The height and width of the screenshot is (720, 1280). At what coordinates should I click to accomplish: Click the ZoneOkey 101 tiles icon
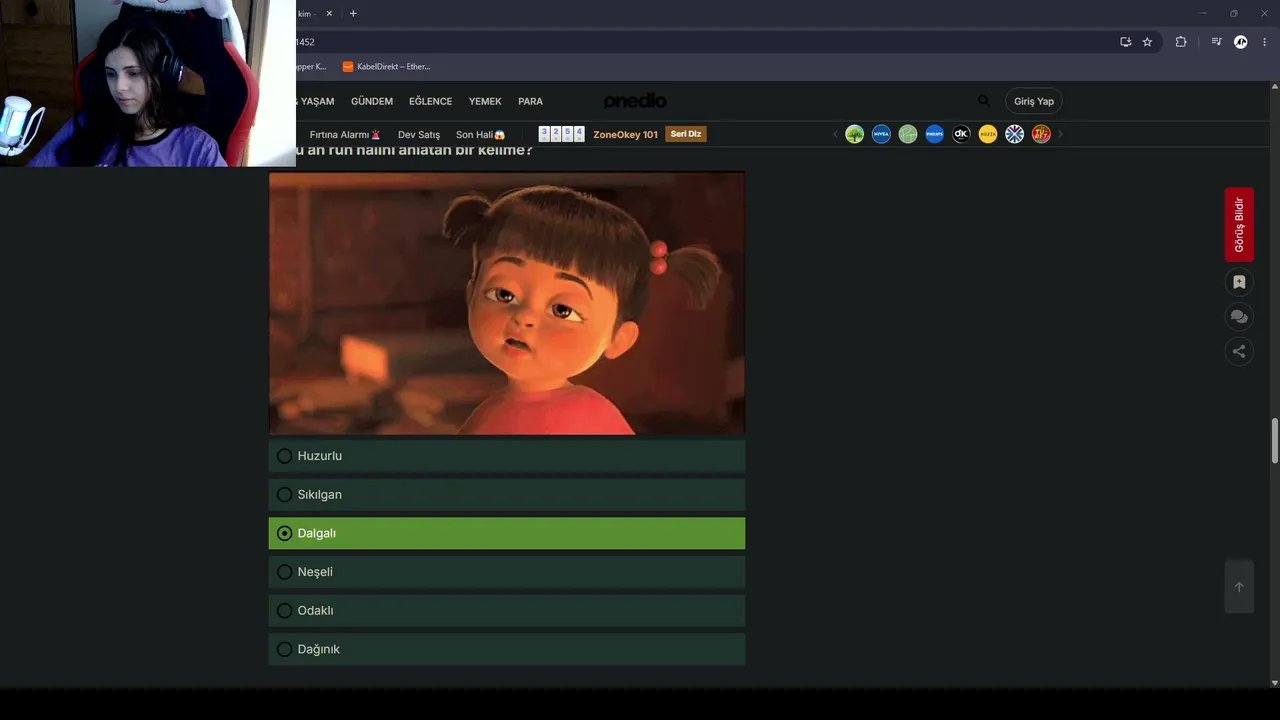tap(561, 134)
